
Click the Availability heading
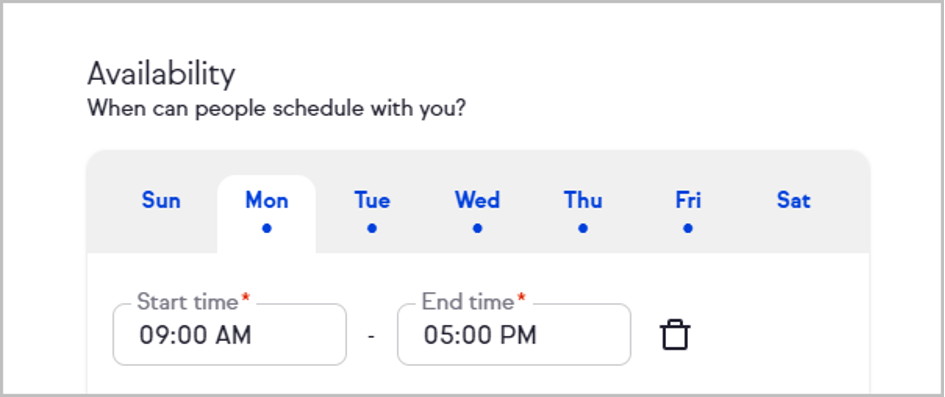point(161,75)
